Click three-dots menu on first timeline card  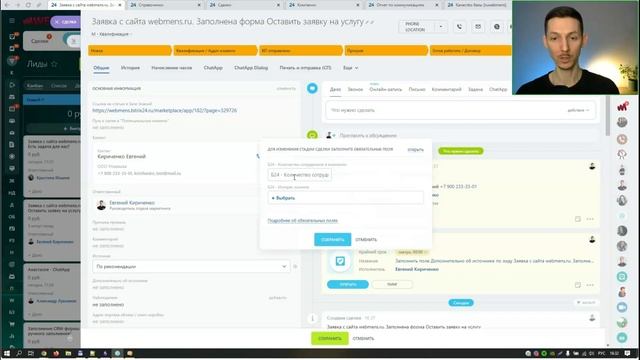(x=590, y=219)
